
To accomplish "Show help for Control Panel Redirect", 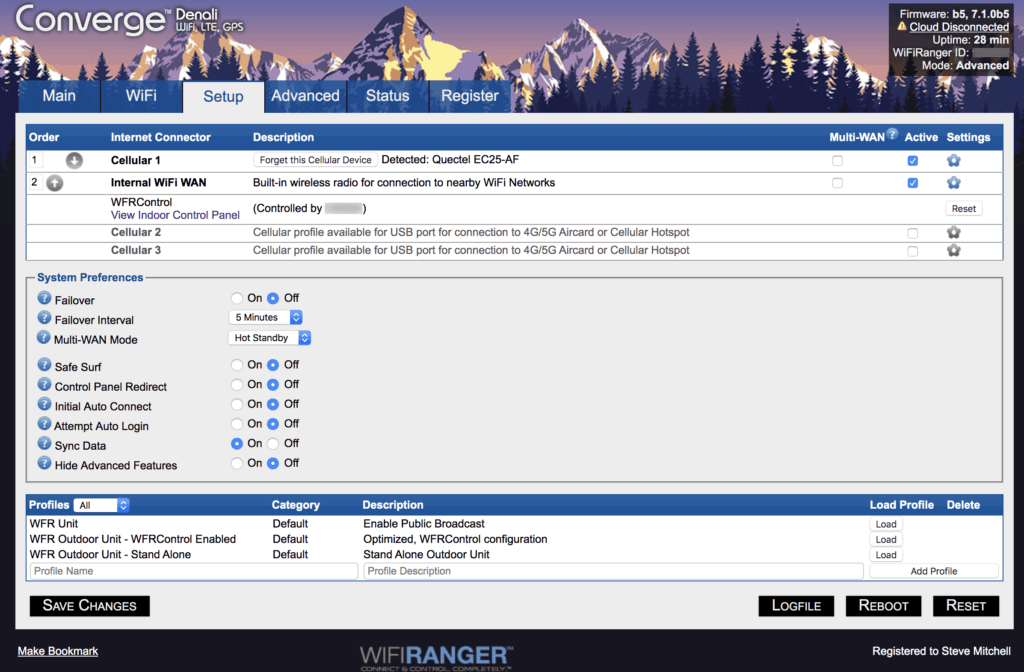I will 44,384.
